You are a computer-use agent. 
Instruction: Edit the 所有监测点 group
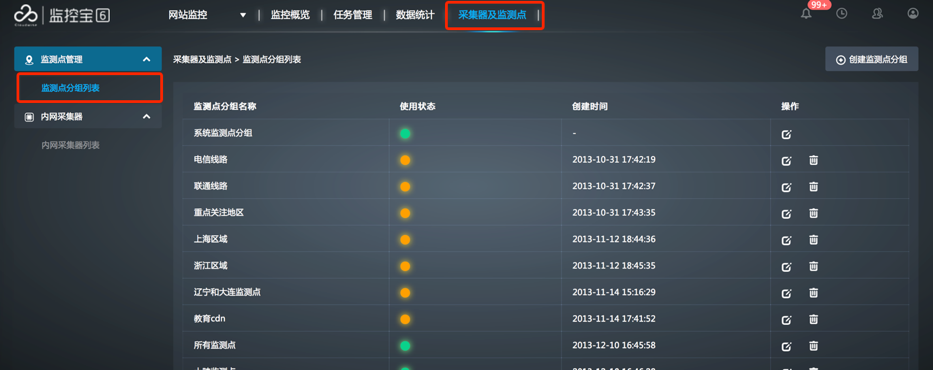click(x=787, y=346)
